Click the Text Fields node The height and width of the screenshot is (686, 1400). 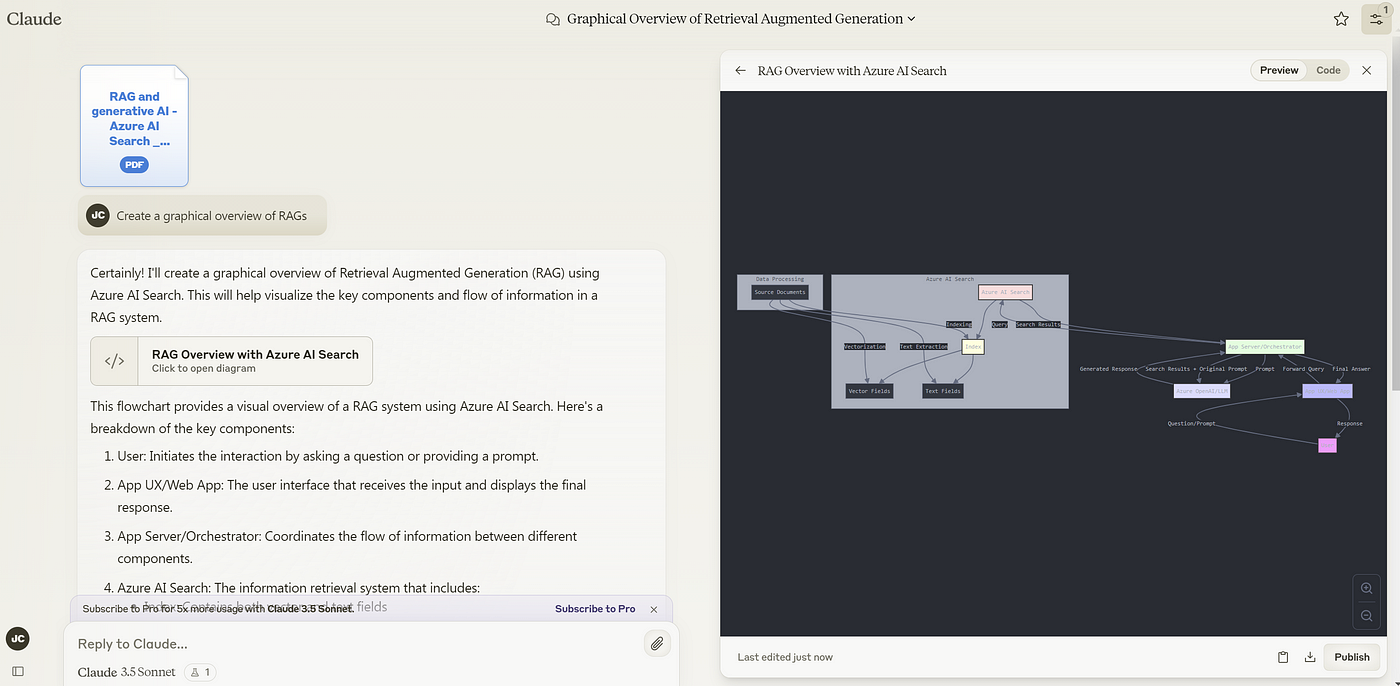click(x=943, y=391)
